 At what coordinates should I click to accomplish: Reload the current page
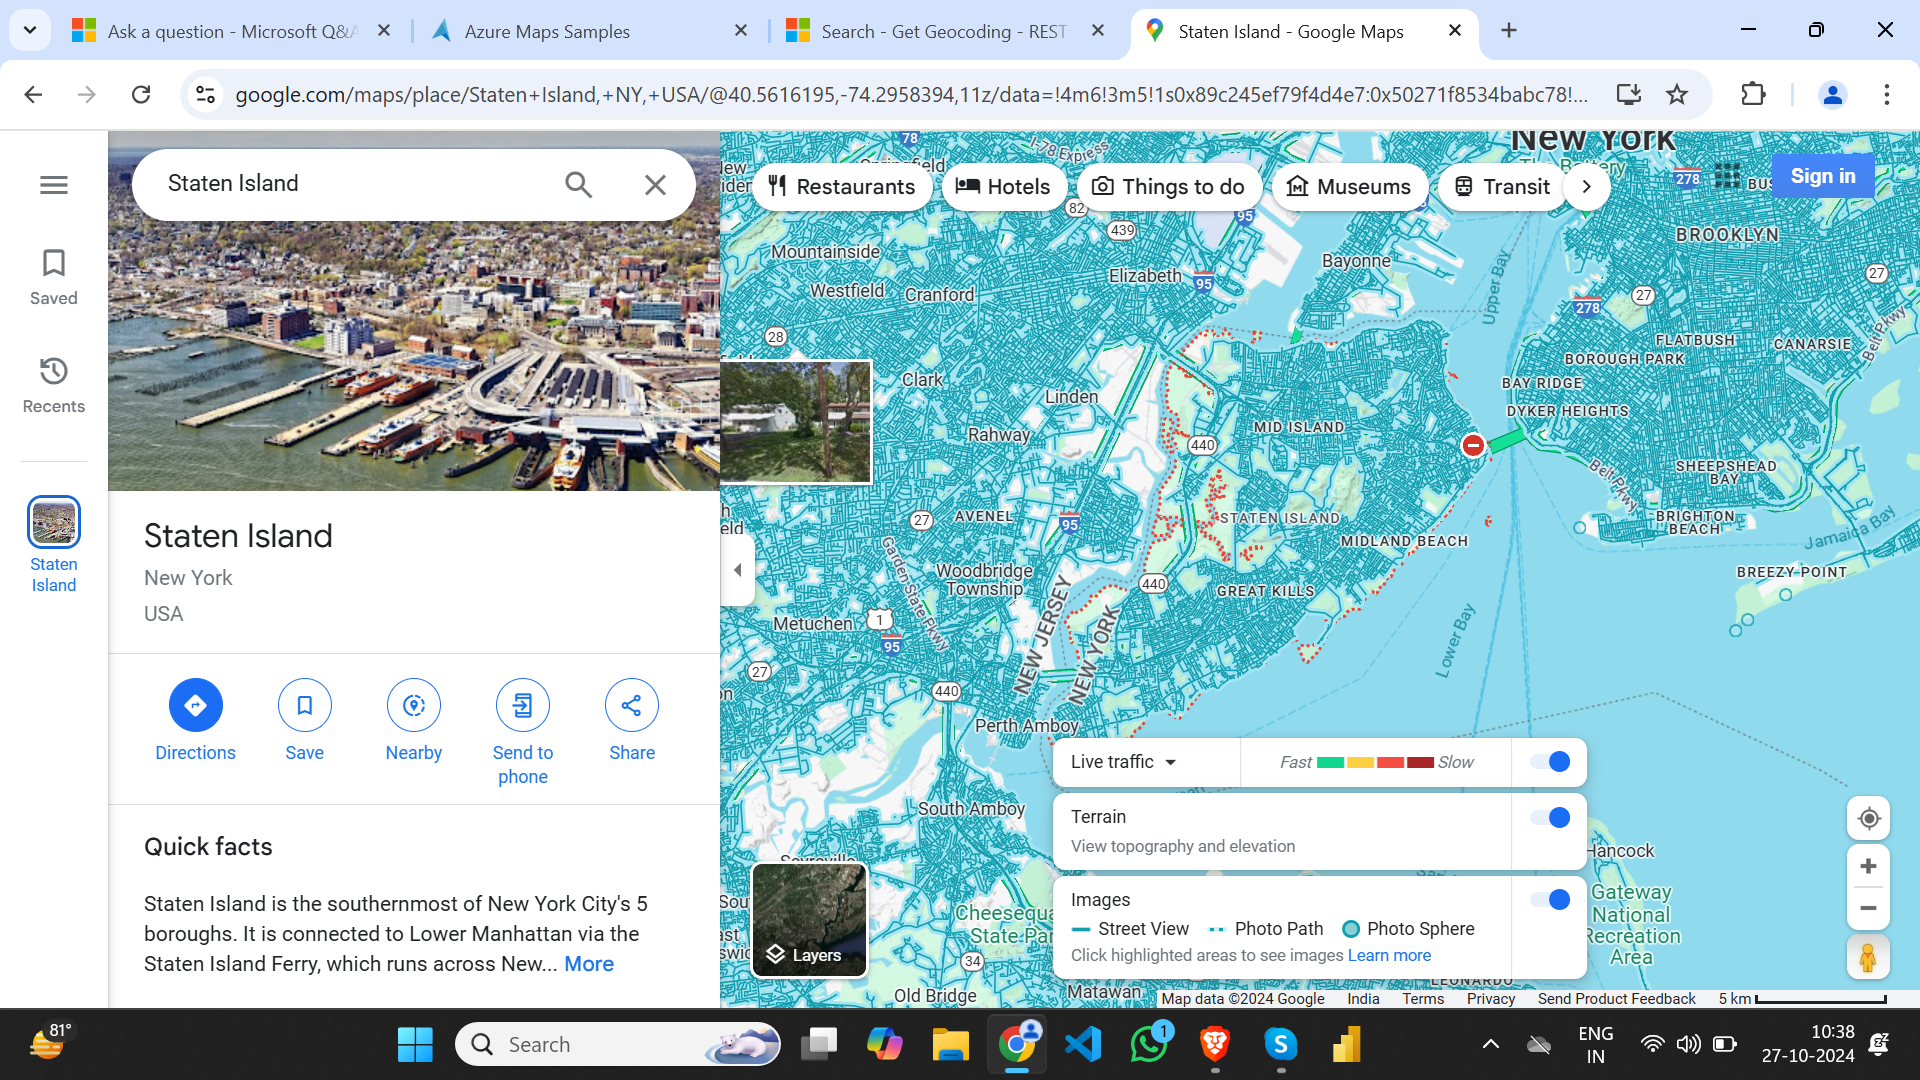(x=141, y=94)
